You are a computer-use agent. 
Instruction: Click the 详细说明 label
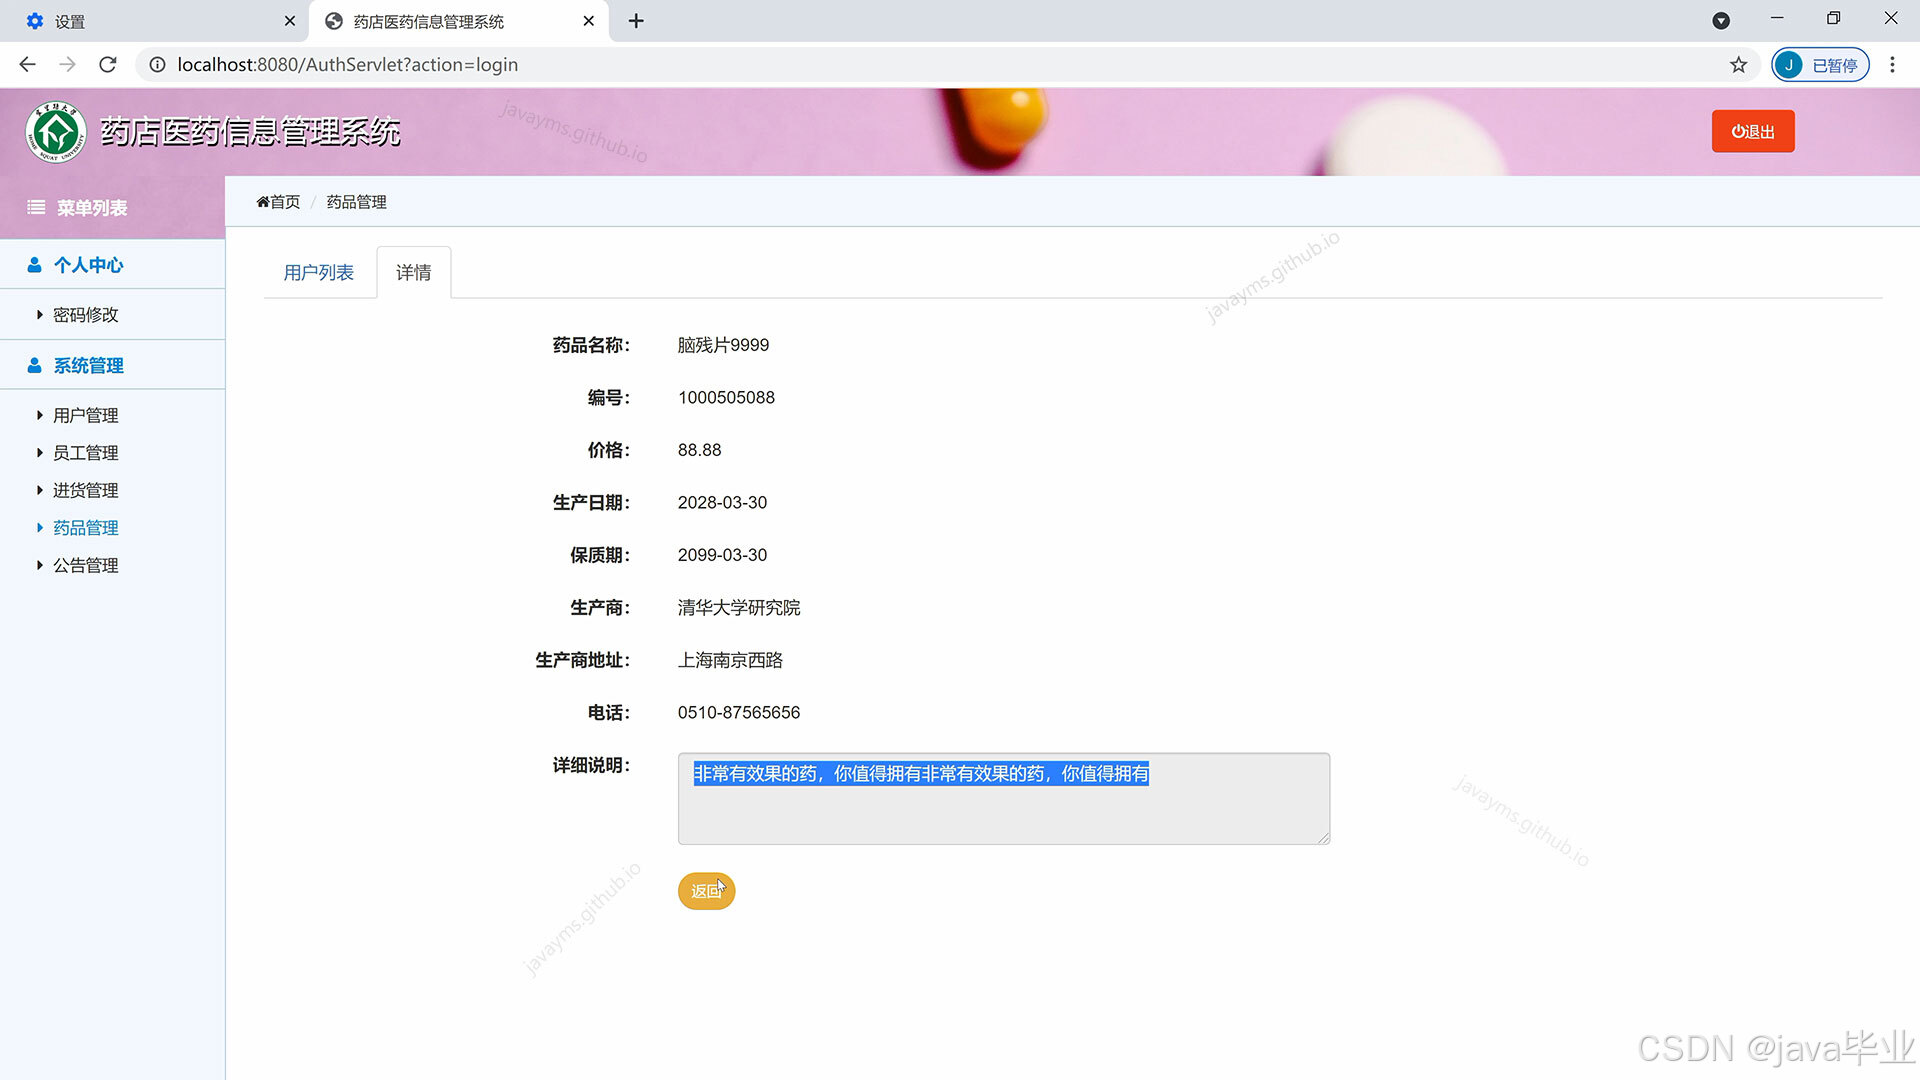(591, 765)
